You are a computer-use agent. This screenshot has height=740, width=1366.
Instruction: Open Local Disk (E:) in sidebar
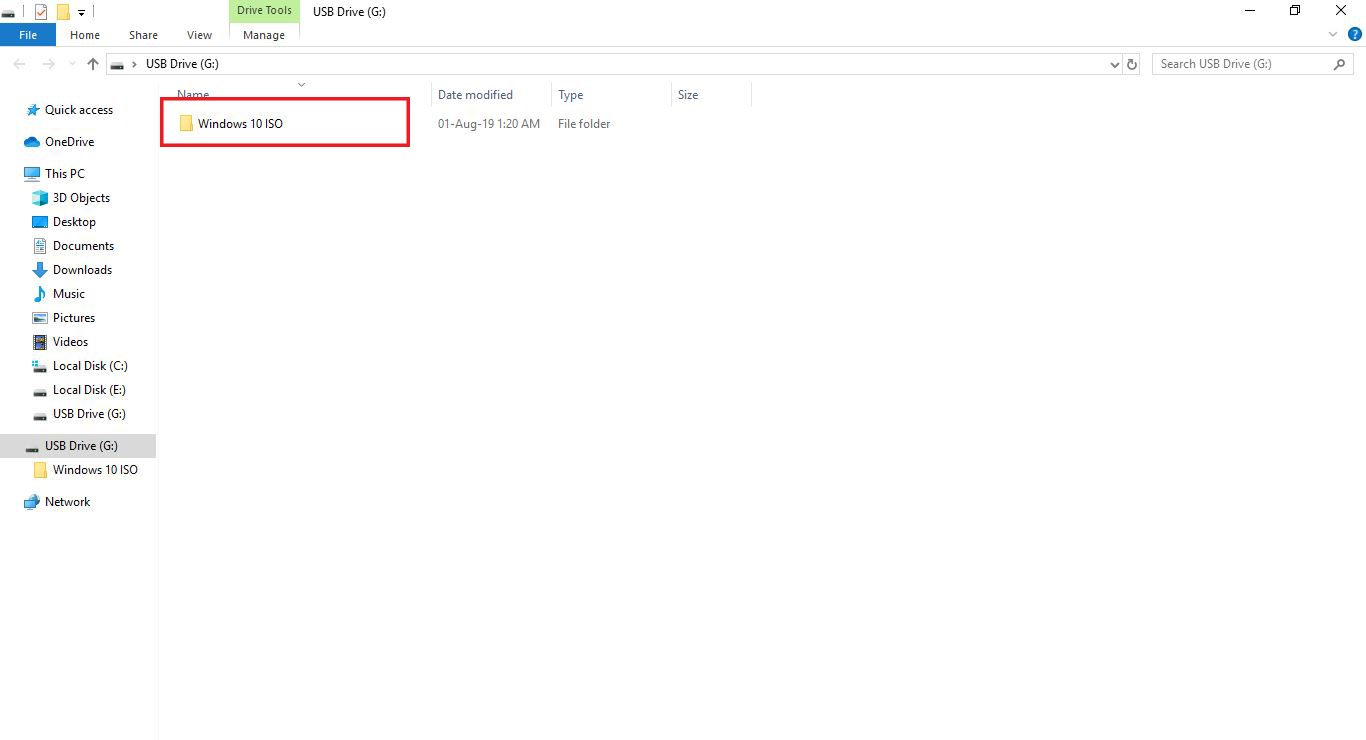(89, 390)
